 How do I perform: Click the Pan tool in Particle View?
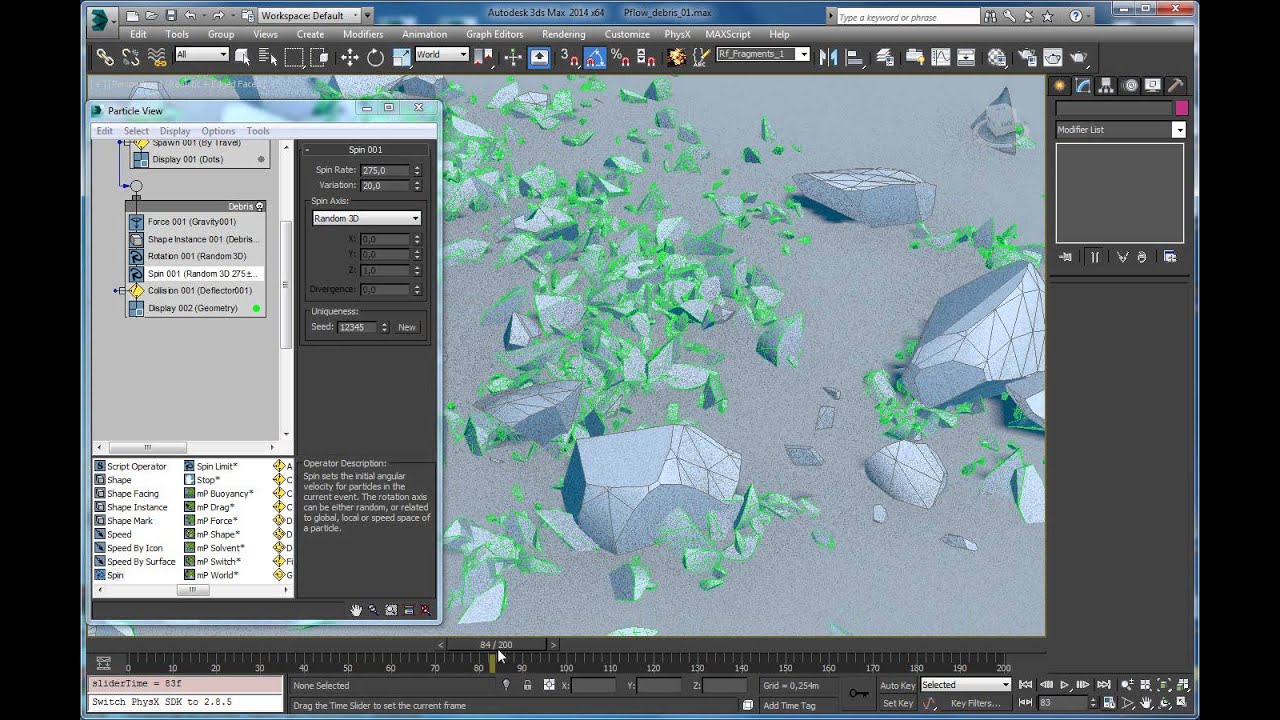[355, 609]
